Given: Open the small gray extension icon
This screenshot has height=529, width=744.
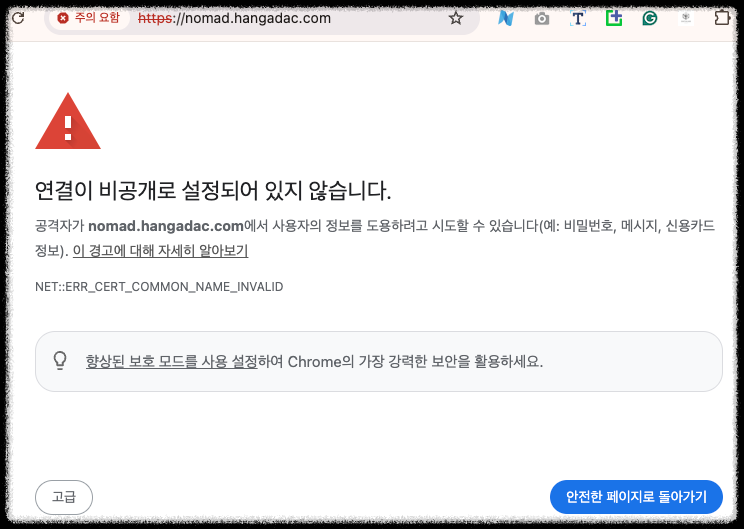Looking at the screenshot, I should 686,19.
